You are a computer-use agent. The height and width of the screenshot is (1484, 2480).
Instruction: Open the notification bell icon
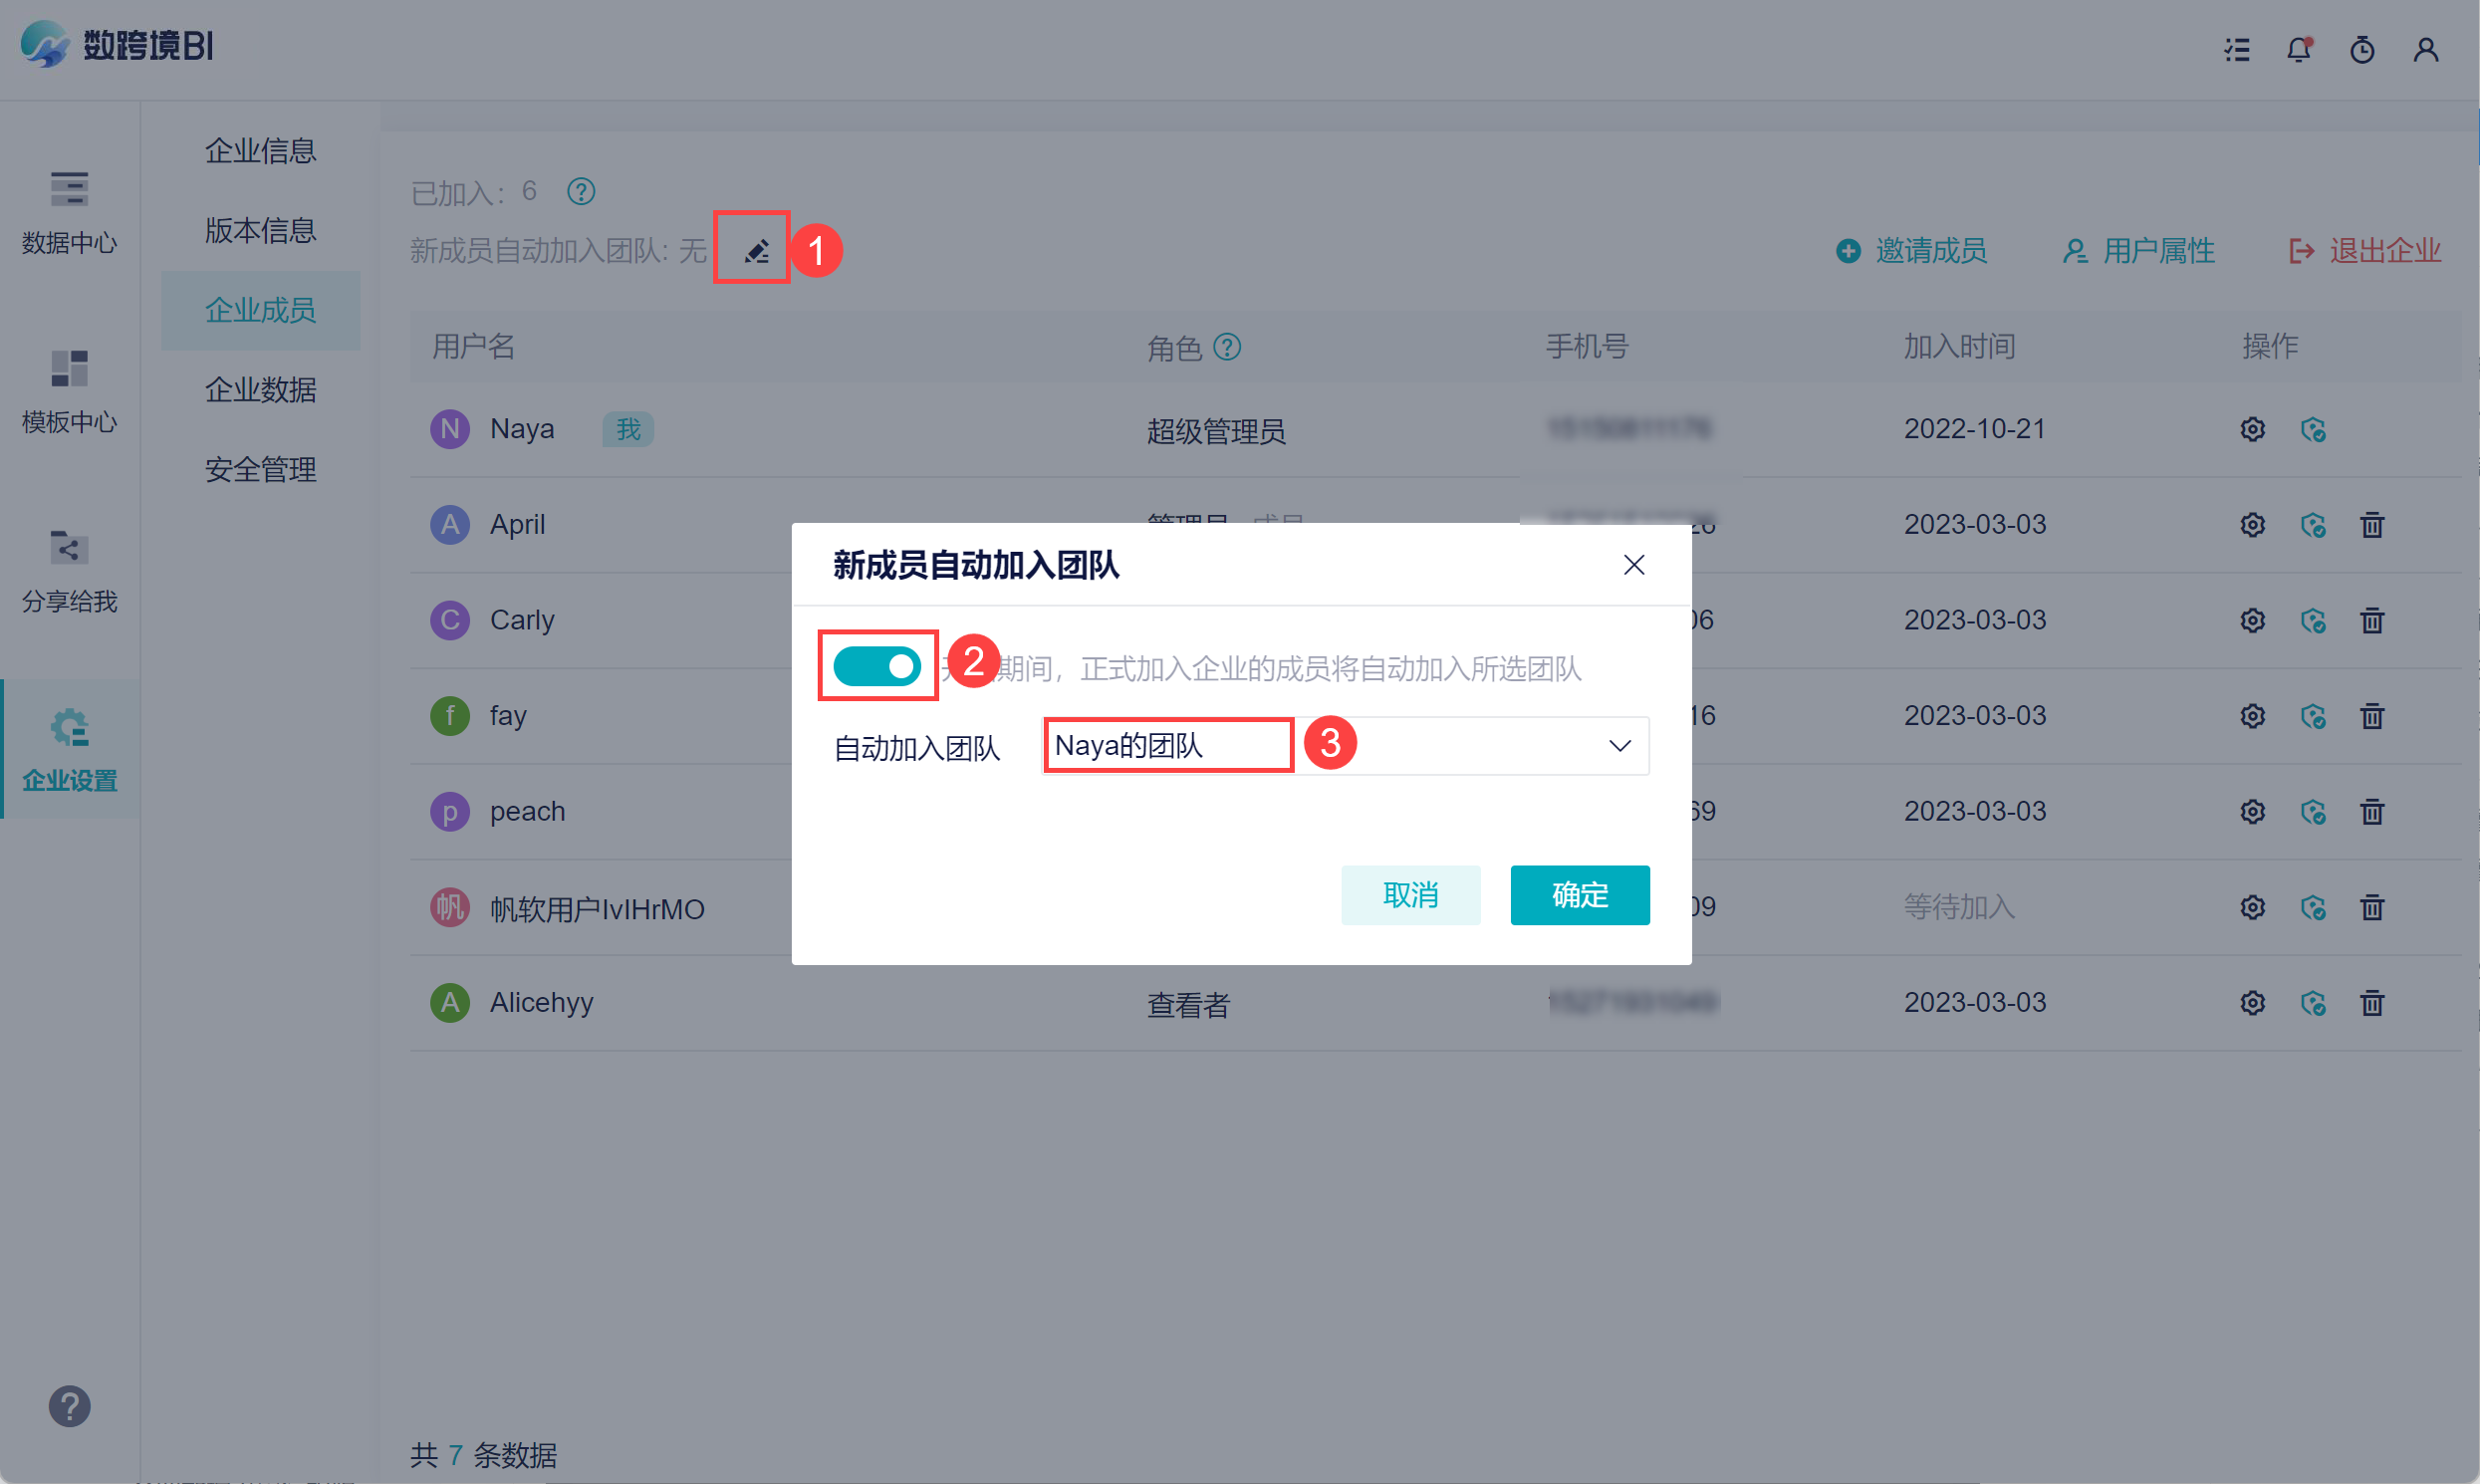pyautogui.click(x=2299, y=49)
